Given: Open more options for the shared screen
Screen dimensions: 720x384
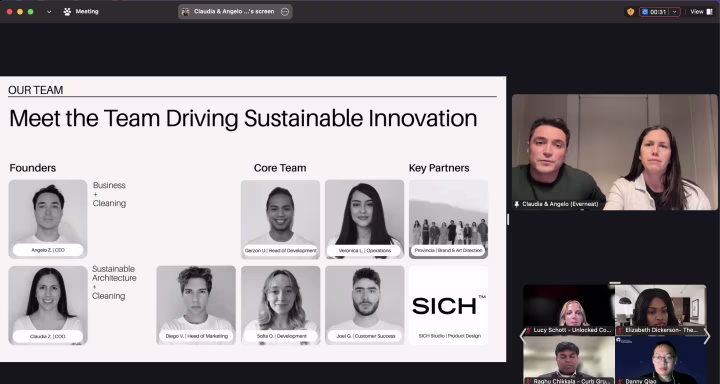Looking at the screenshot, I should click(x=285, y=12).
